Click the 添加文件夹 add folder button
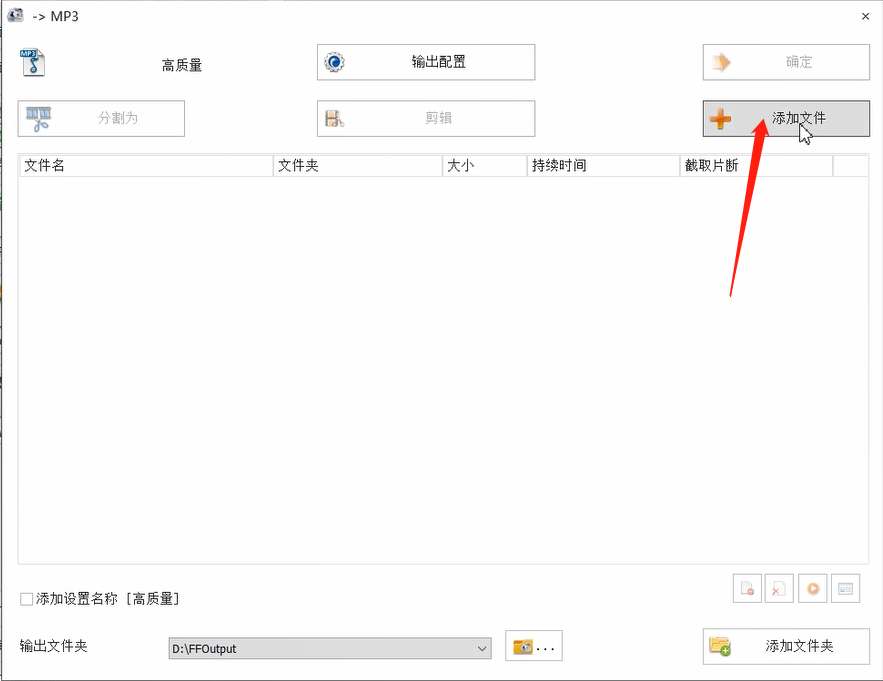This screenshot has width=883, height=681. click(786, 646)
